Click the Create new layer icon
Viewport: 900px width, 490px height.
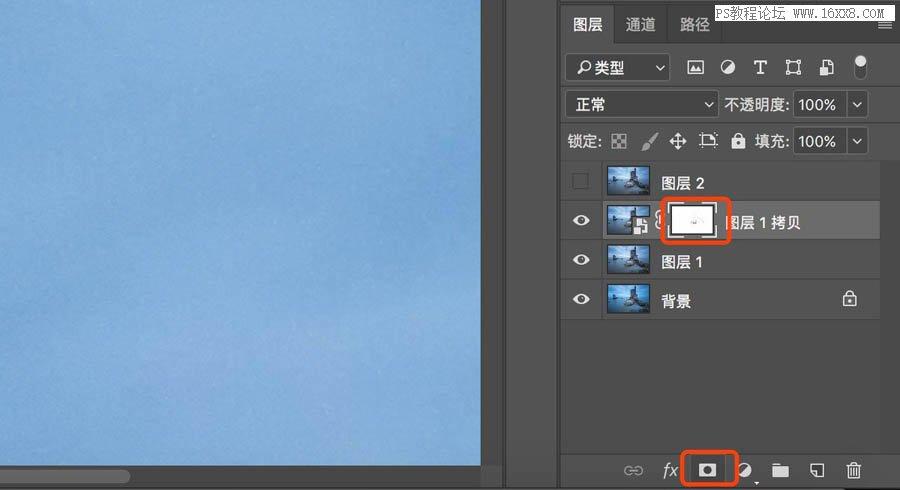click(817, 469)
